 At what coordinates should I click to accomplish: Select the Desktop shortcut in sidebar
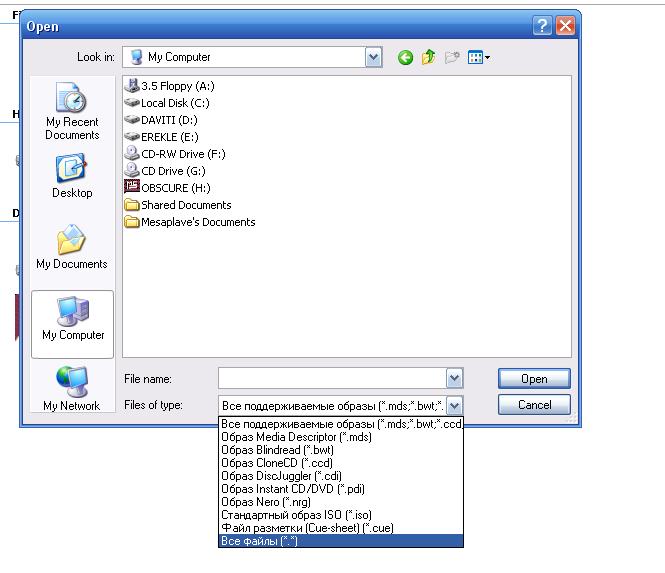coord(72,176)
